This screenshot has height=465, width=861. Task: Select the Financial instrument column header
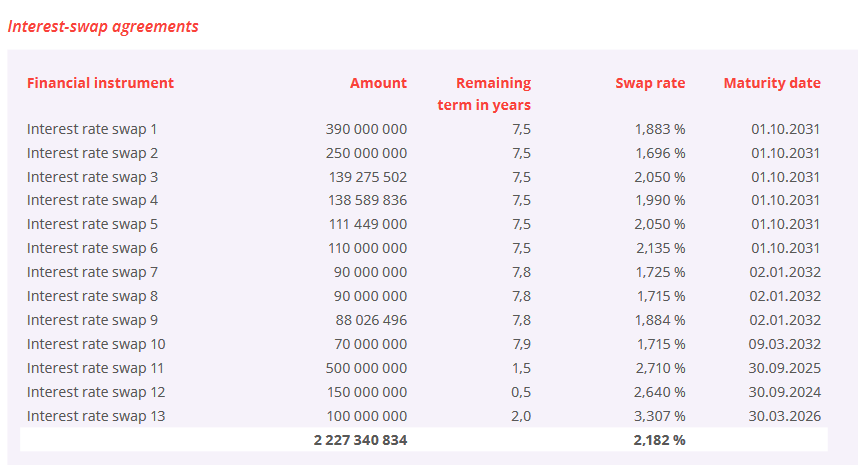tap(100, 83)
